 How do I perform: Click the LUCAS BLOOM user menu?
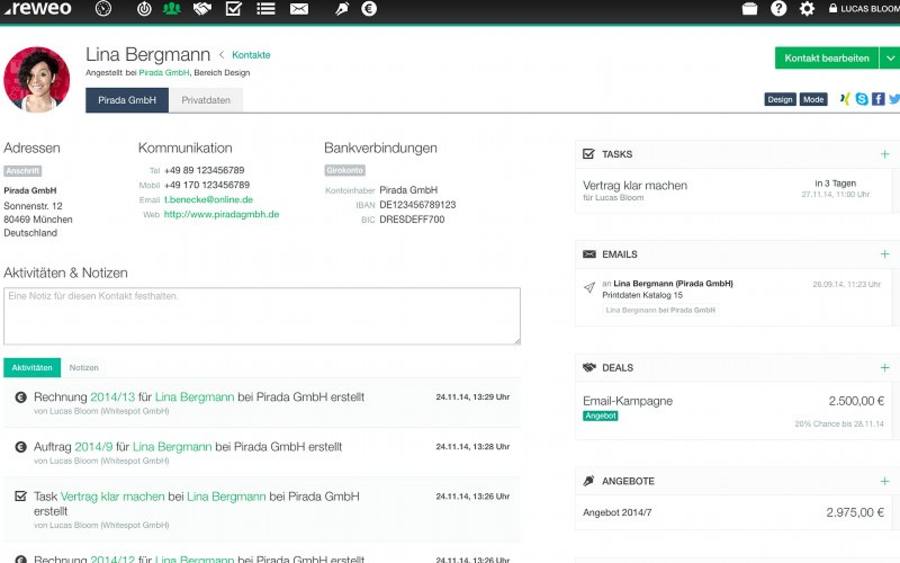pos(870,9)
